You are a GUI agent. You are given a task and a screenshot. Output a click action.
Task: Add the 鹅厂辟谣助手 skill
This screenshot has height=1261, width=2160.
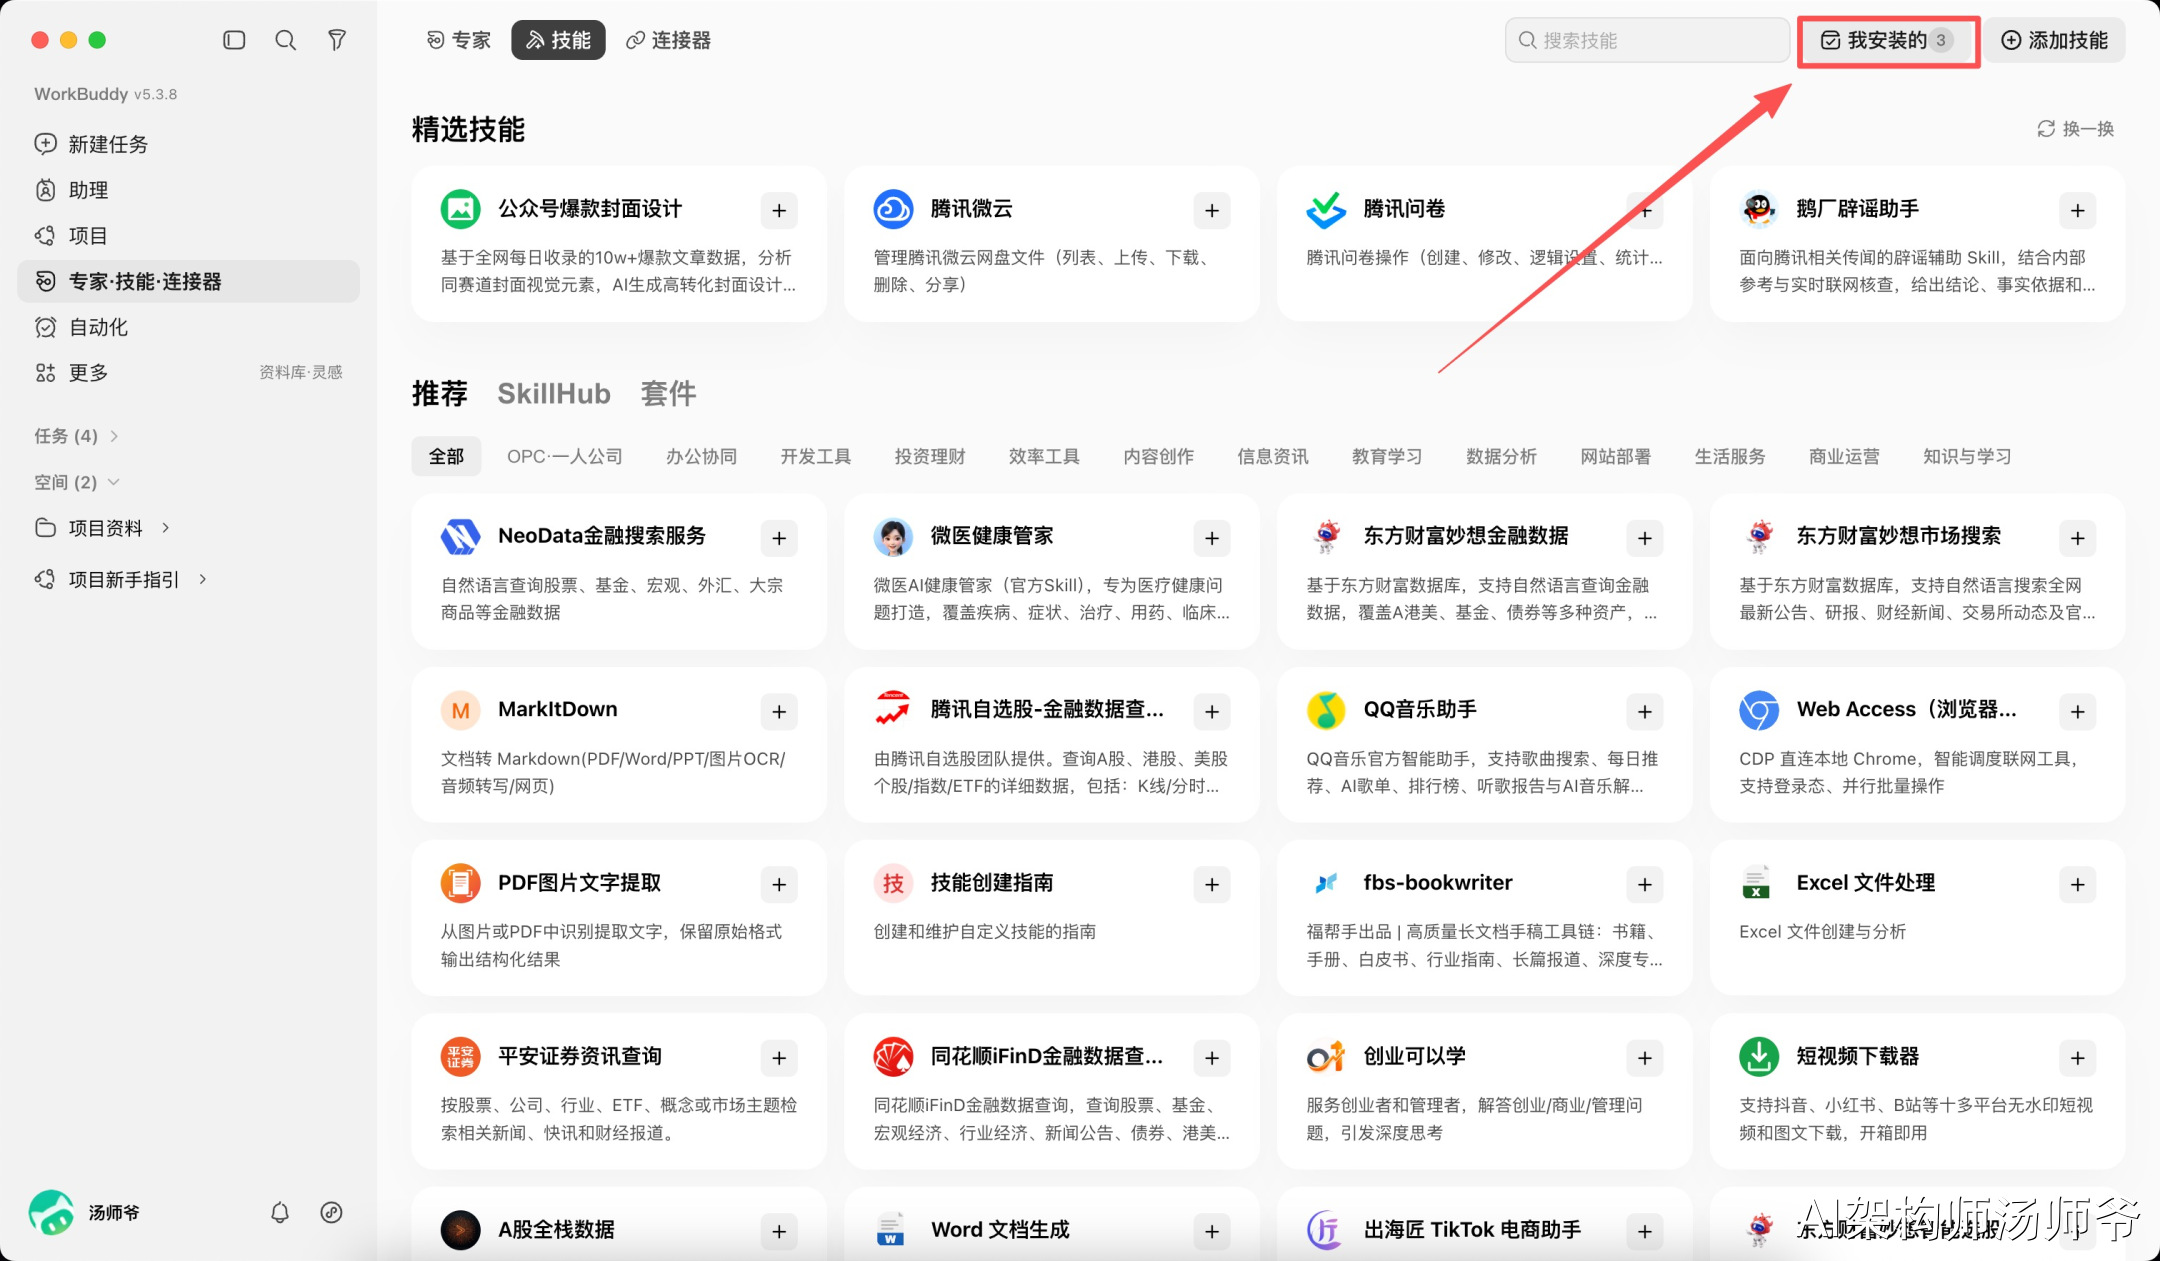(2078, 211)
